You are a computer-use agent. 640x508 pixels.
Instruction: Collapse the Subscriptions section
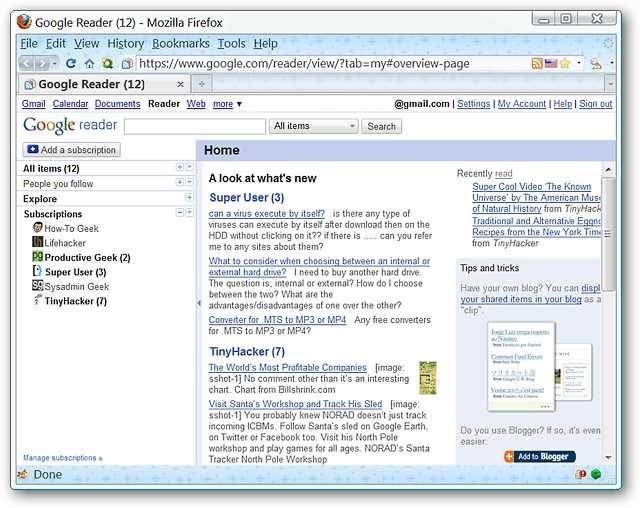180,212
